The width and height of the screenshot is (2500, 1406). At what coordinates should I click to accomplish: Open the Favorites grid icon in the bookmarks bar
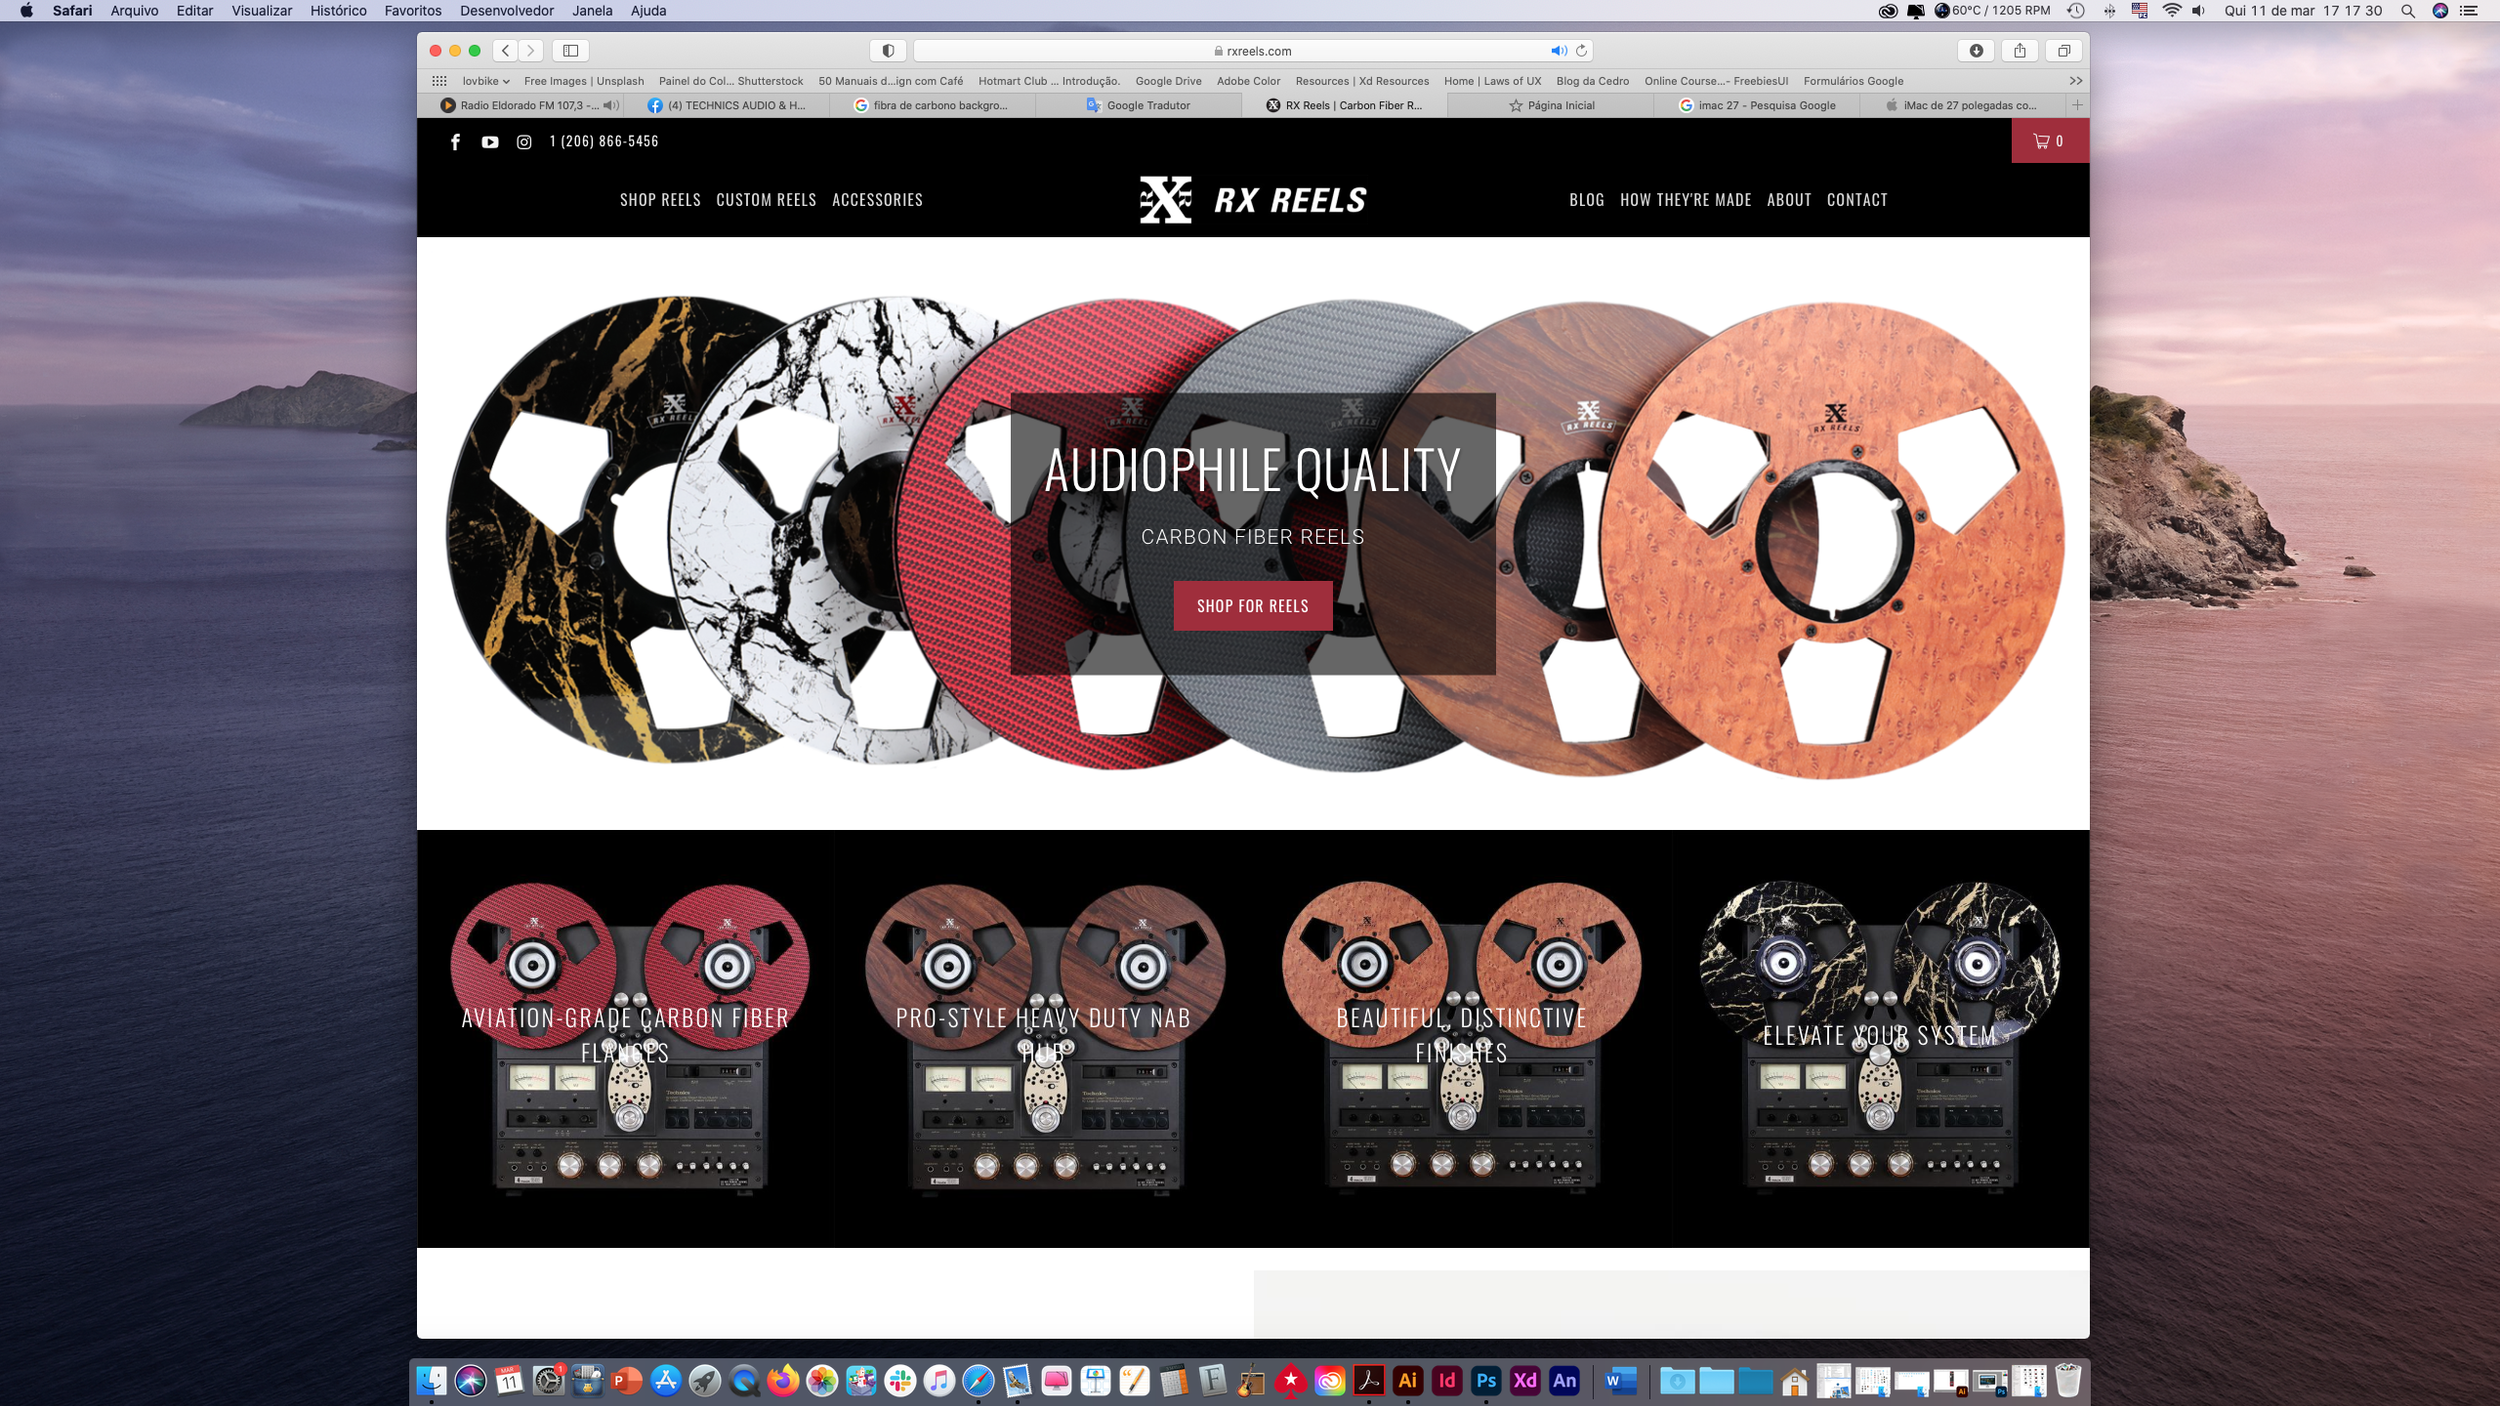click(439, 81)
